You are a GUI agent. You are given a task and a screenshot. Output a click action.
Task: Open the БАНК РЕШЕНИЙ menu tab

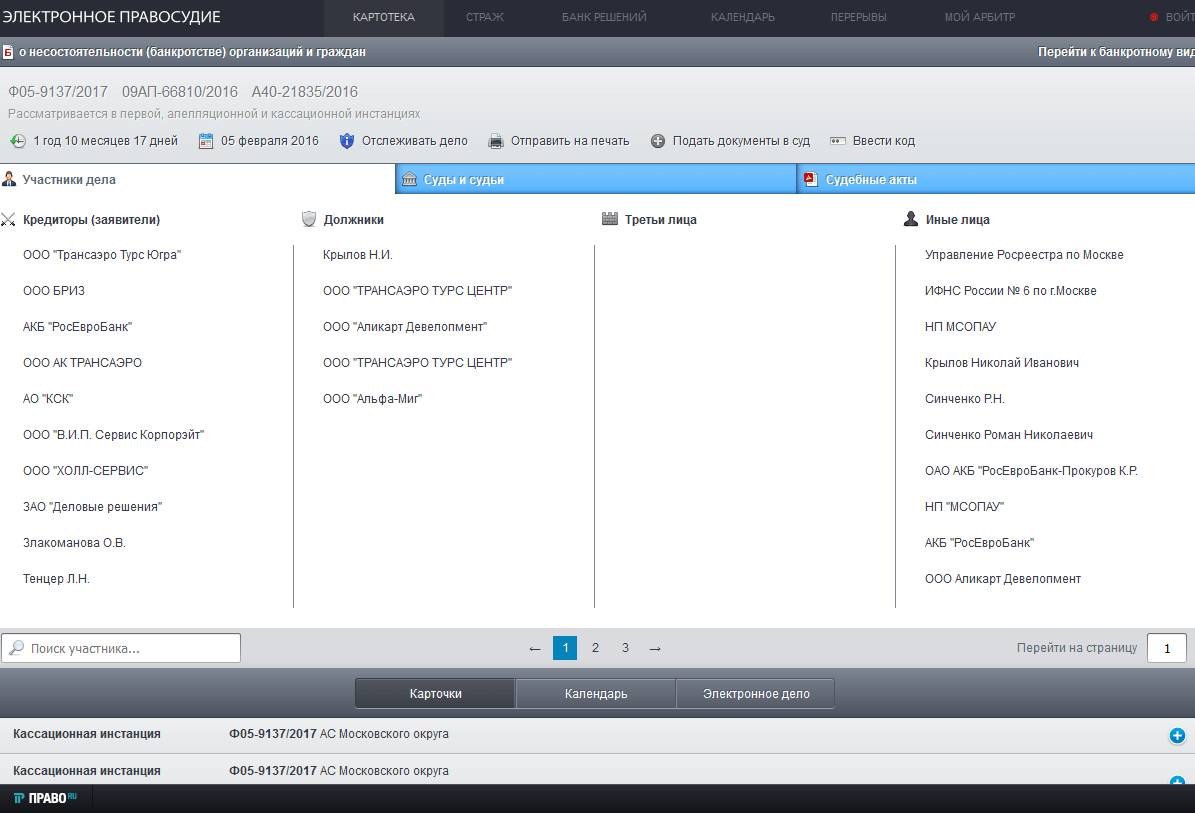[x=604, y=17]
